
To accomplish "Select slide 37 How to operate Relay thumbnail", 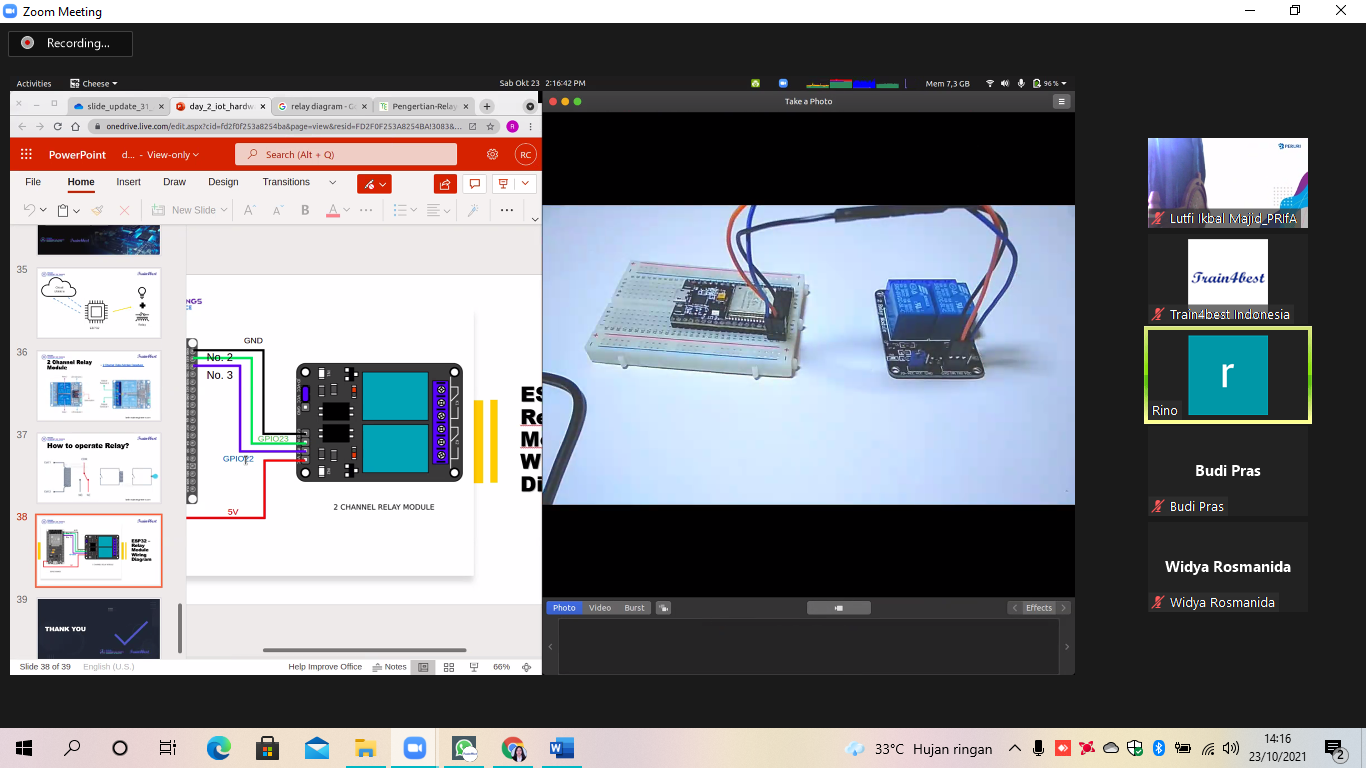I will pos(99,467).
